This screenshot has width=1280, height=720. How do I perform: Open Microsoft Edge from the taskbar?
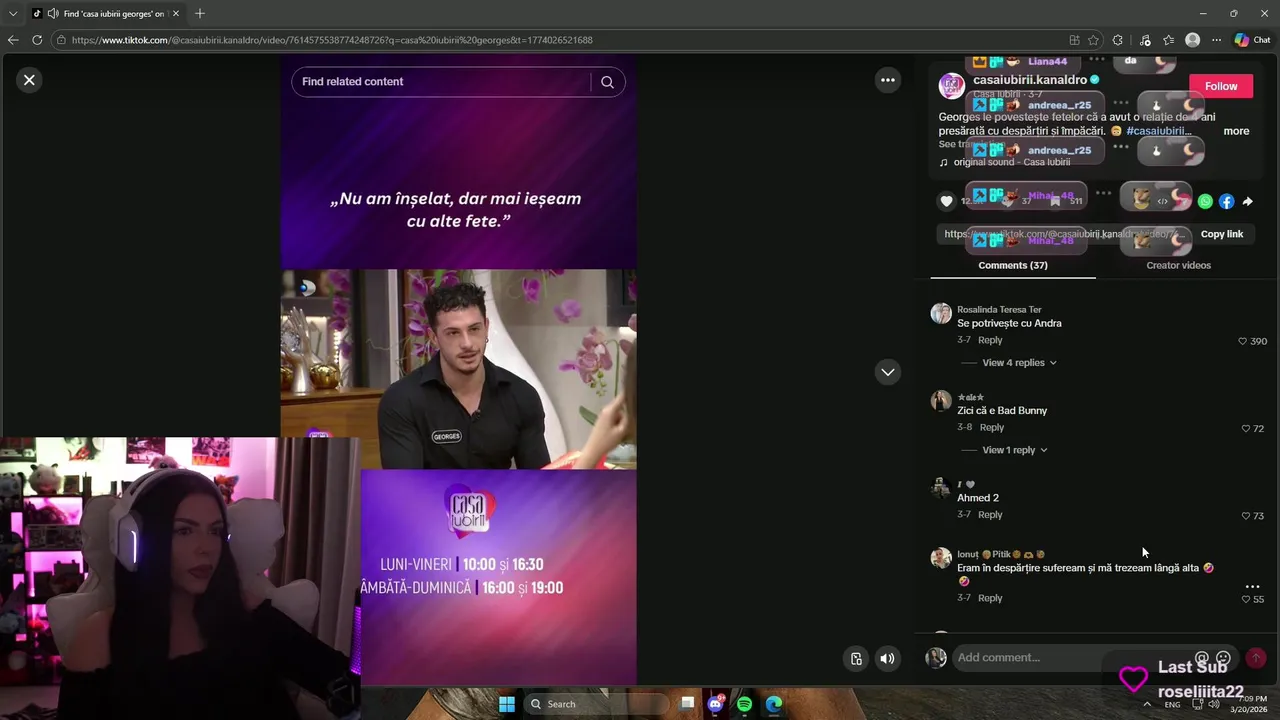point(774,704)
